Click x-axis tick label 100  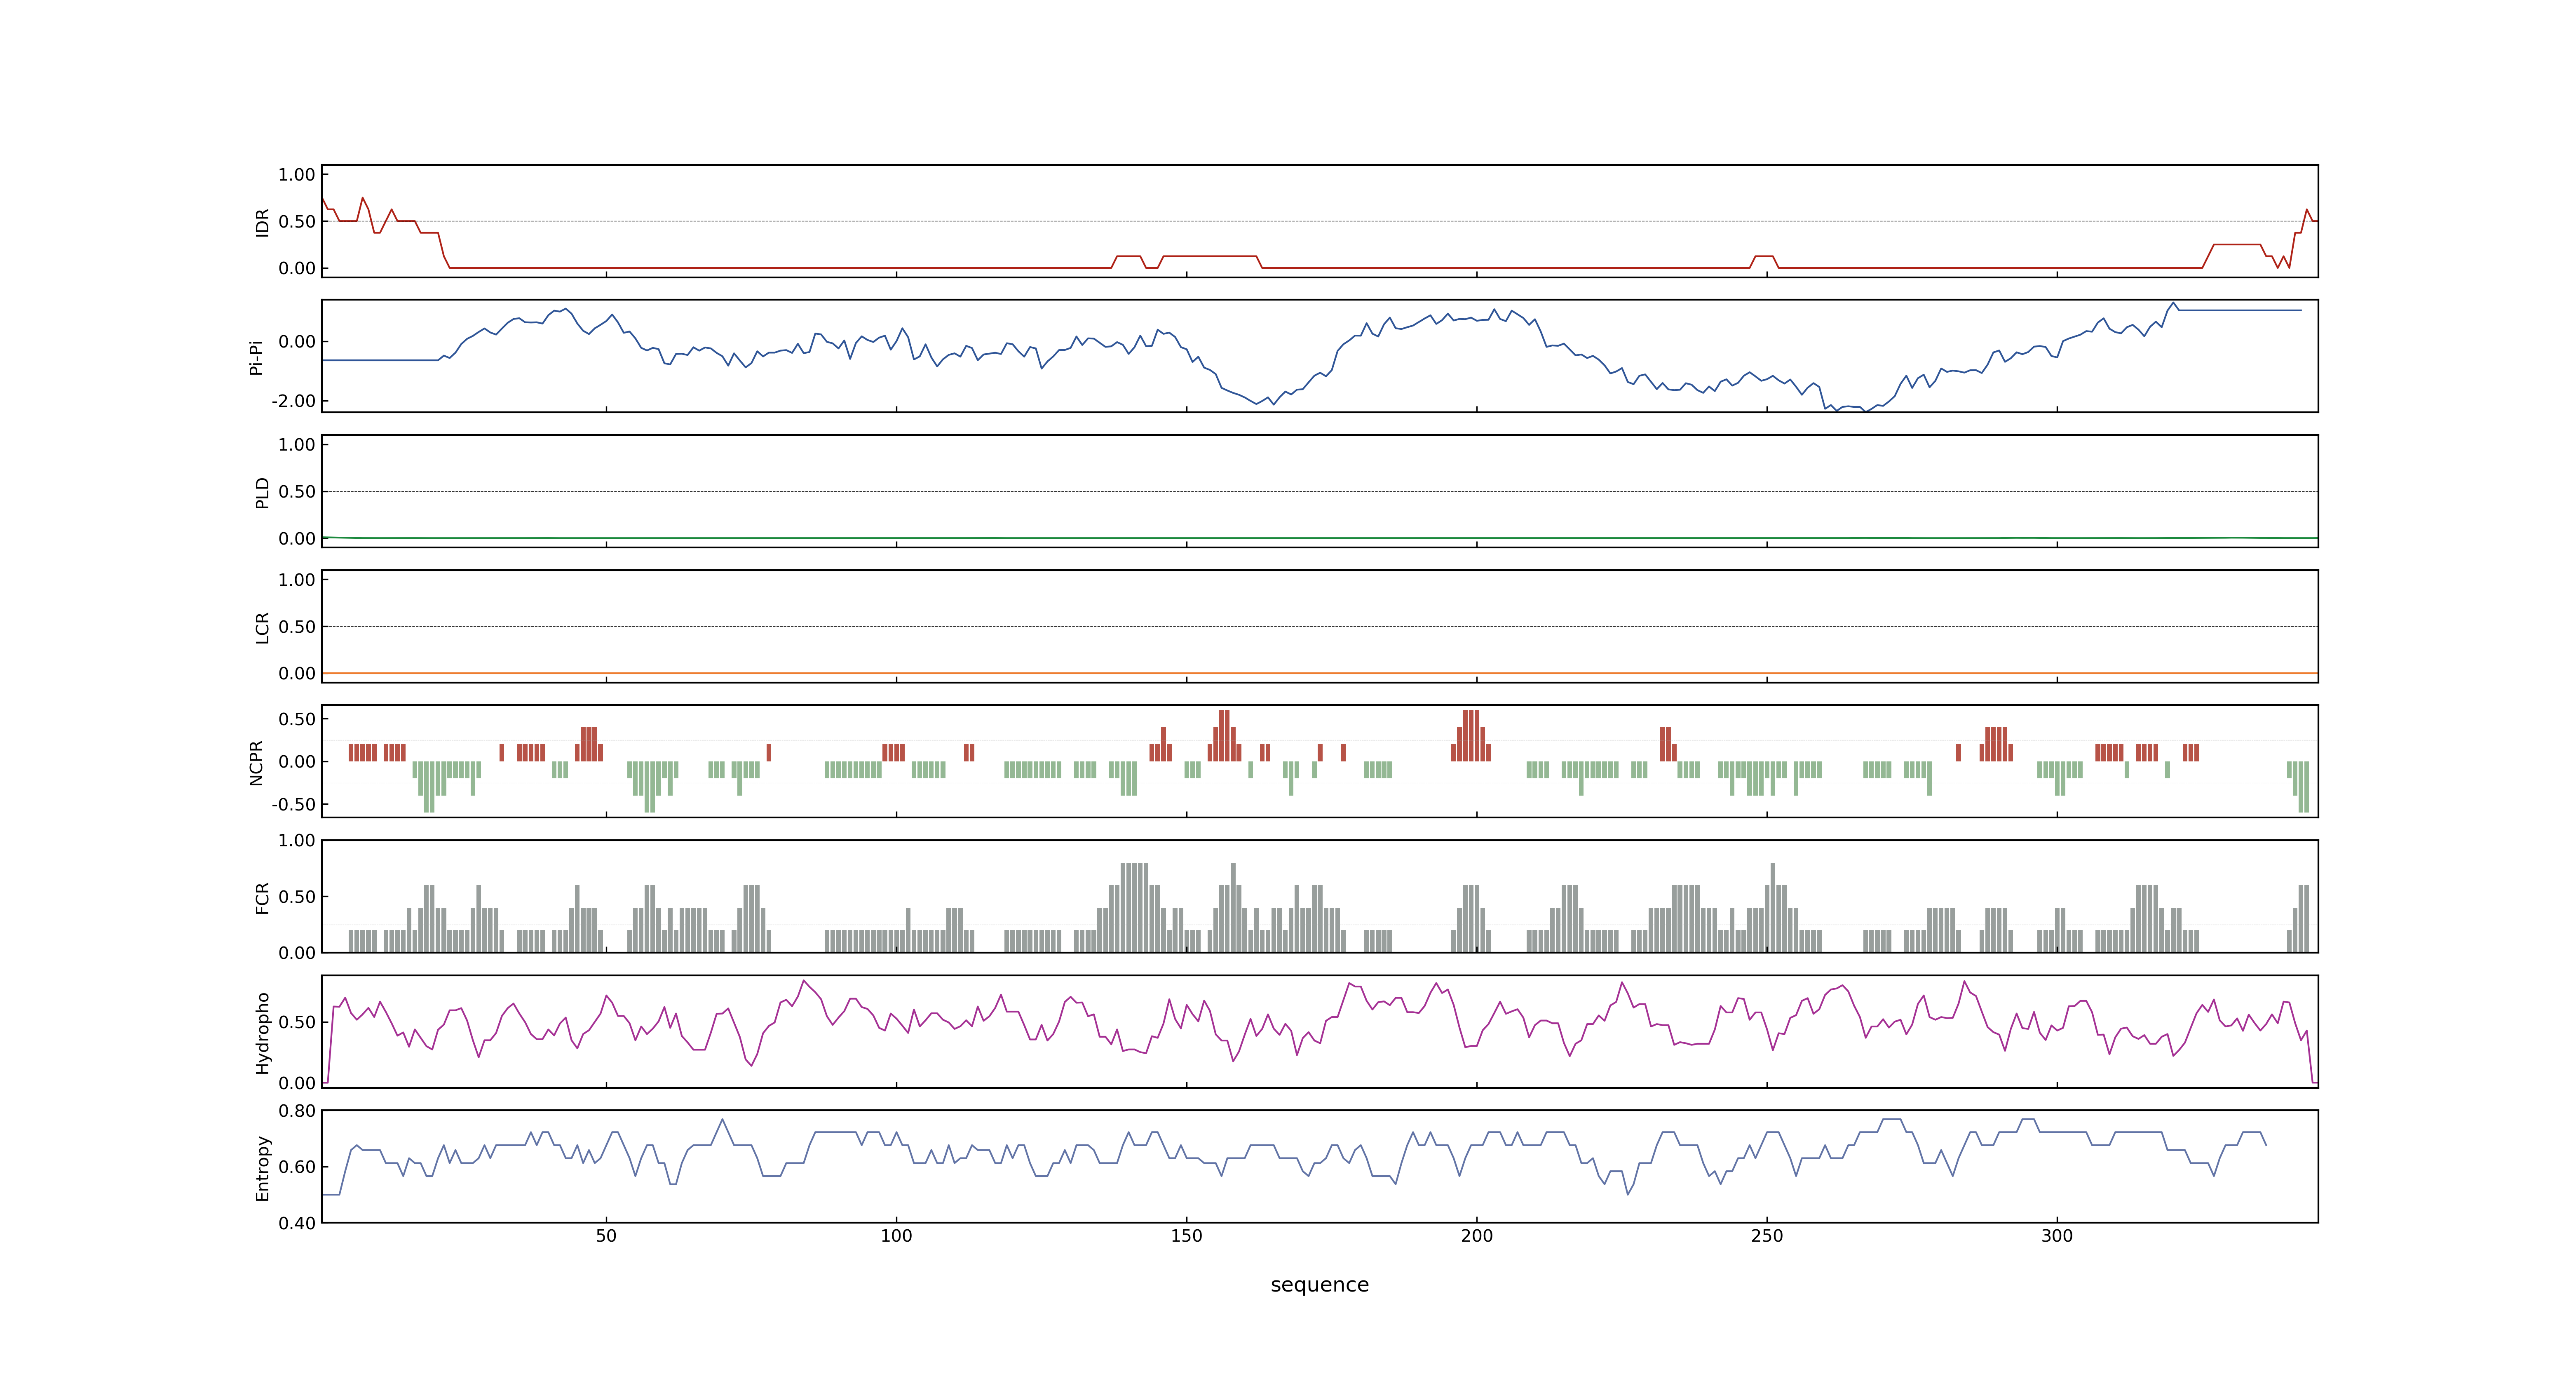[x=896, y=1236]
